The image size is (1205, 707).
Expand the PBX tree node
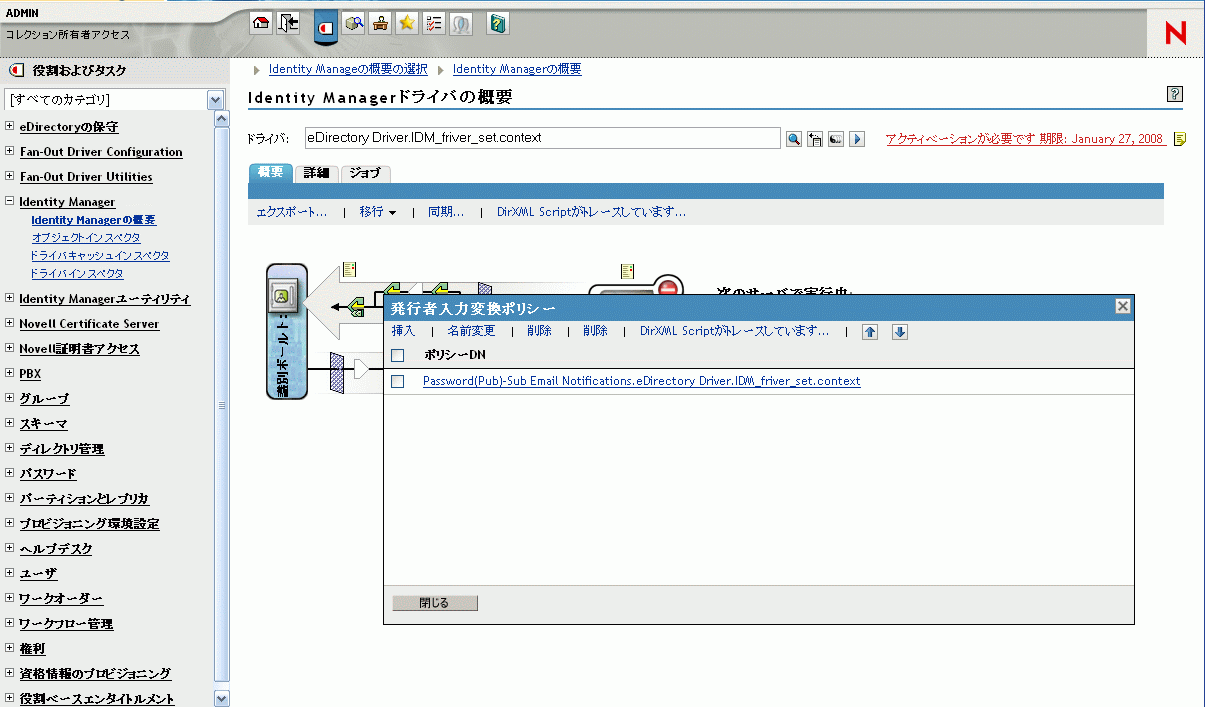pyautogui.click(x=9, y=373)
